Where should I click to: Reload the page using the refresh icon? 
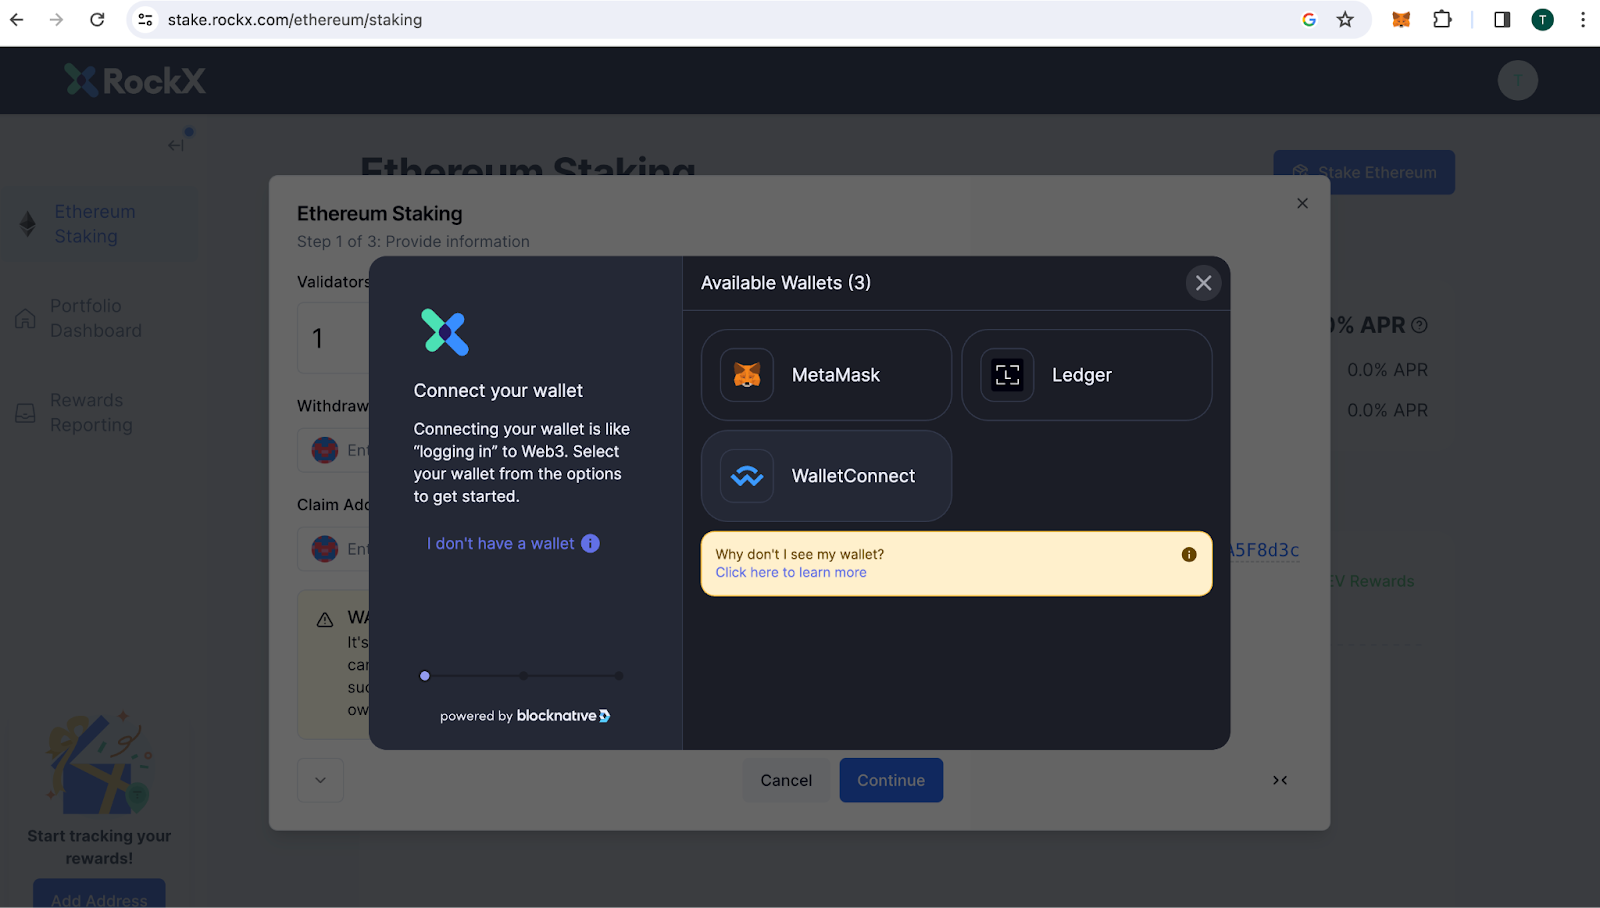click(x=97, y=20)
